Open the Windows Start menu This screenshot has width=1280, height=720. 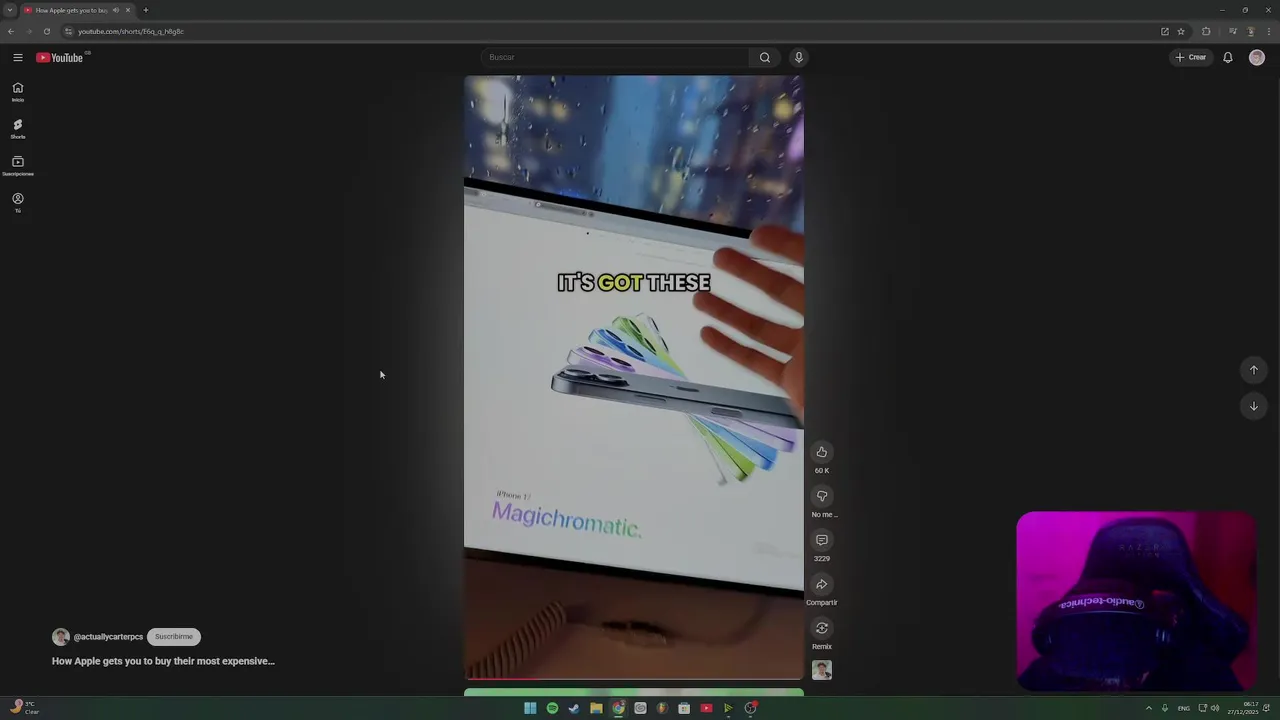(530, 708)
